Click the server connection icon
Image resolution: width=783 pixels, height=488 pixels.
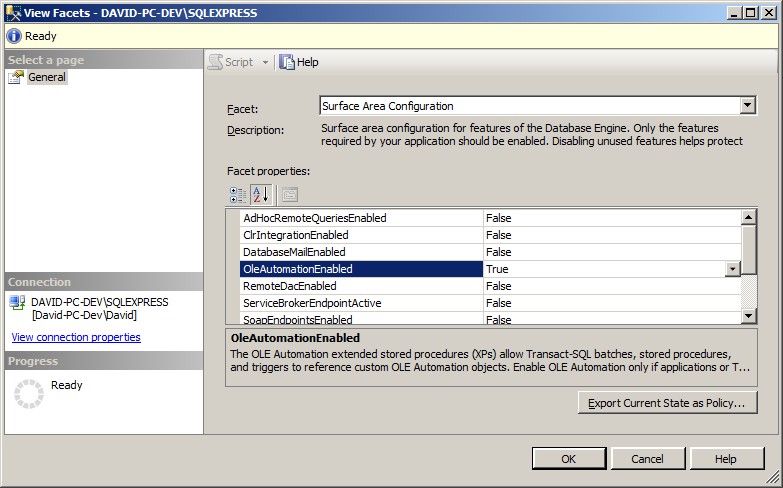point(17,303)
